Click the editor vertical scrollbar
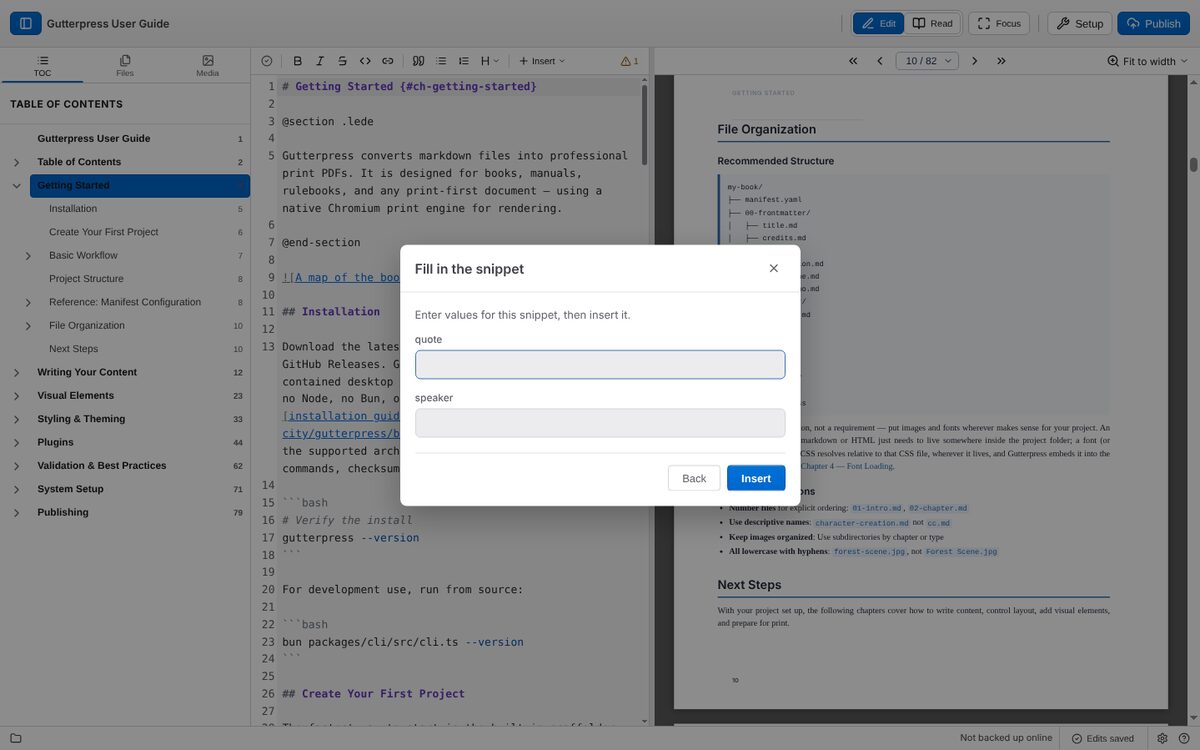Screen dimensions: 1200x750 (x=645, y=124)
